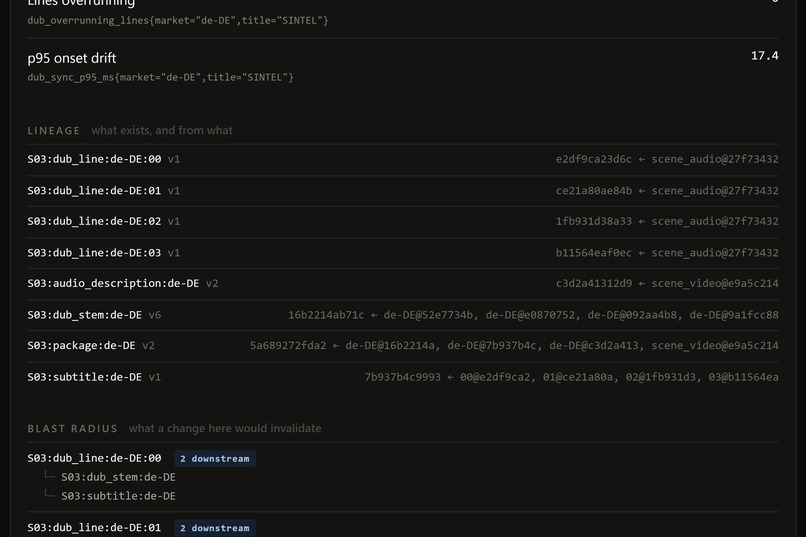Click hash 7b937b4c9993 subtitle sources
This screenshot has height=537, width=806.
click(571, 377)
